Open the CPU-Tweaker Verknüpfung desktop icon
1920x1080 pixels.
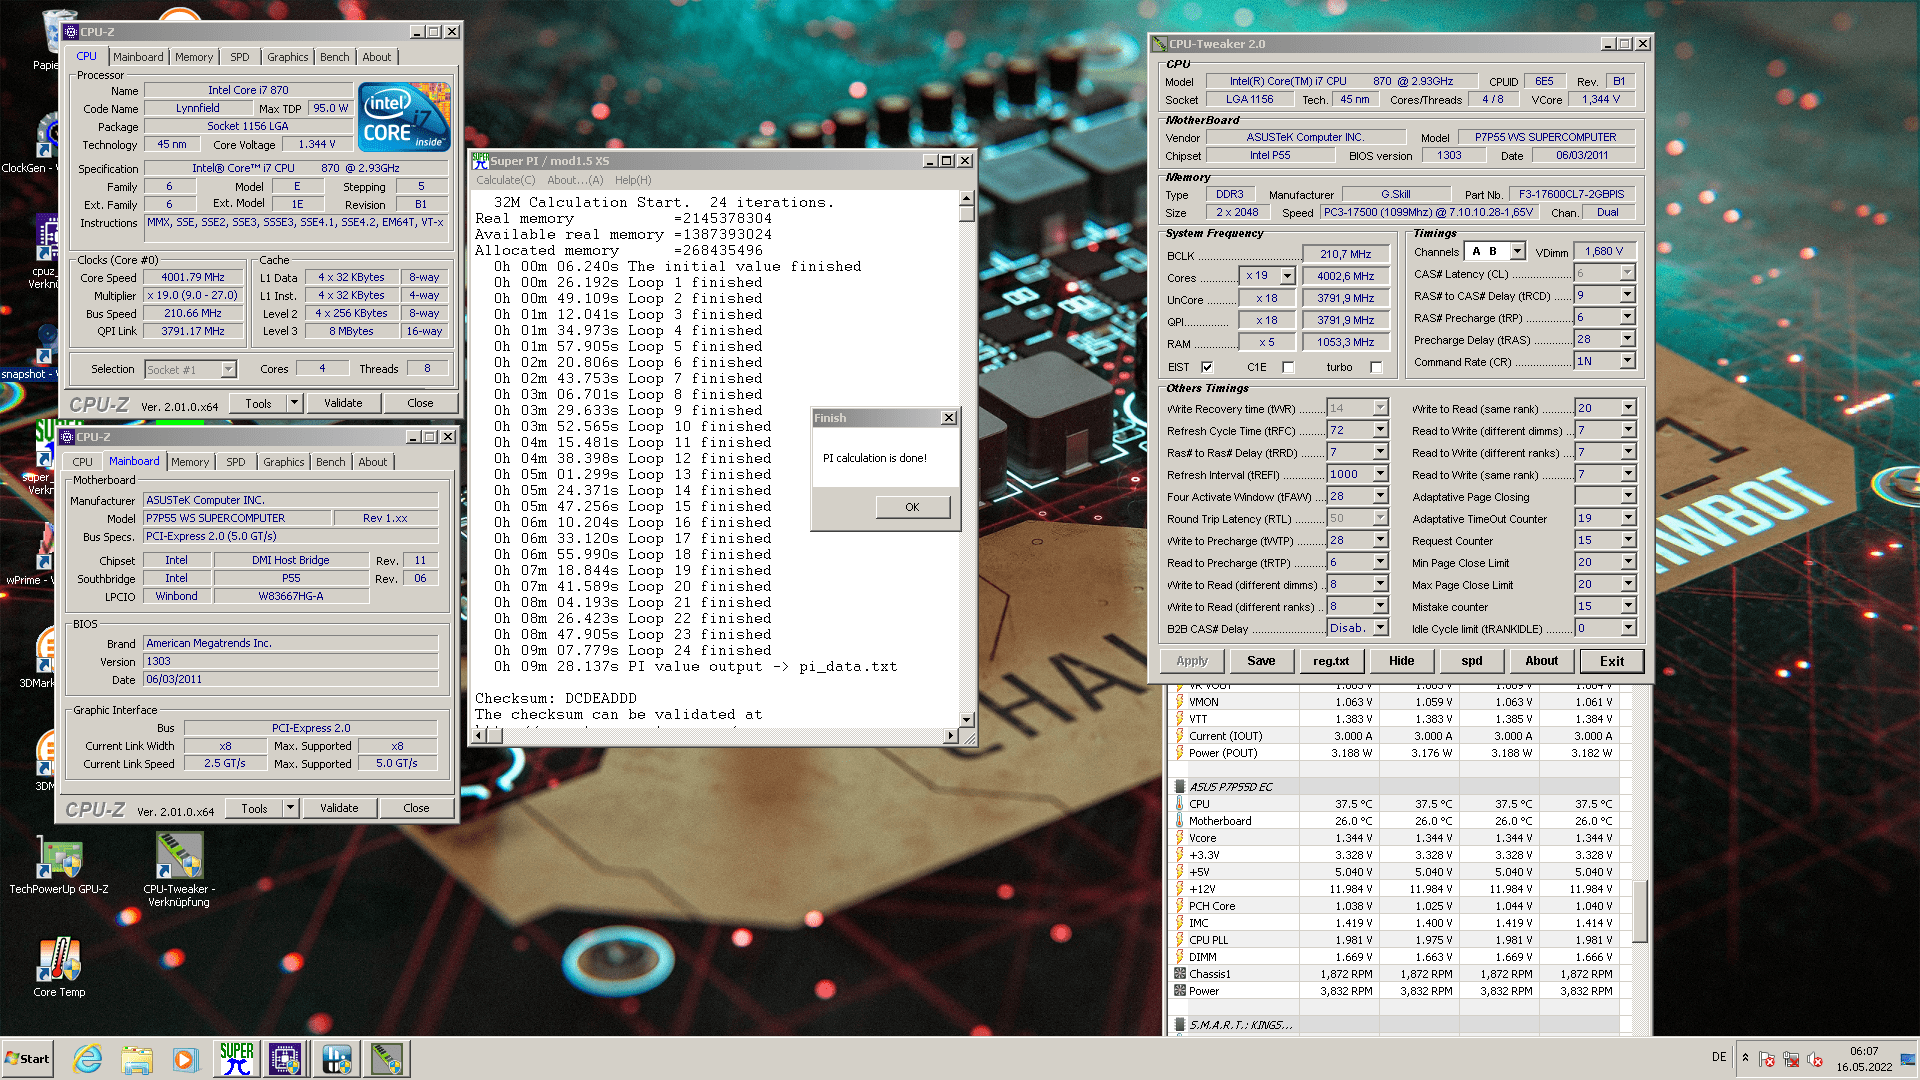click(x=179, y=870)
